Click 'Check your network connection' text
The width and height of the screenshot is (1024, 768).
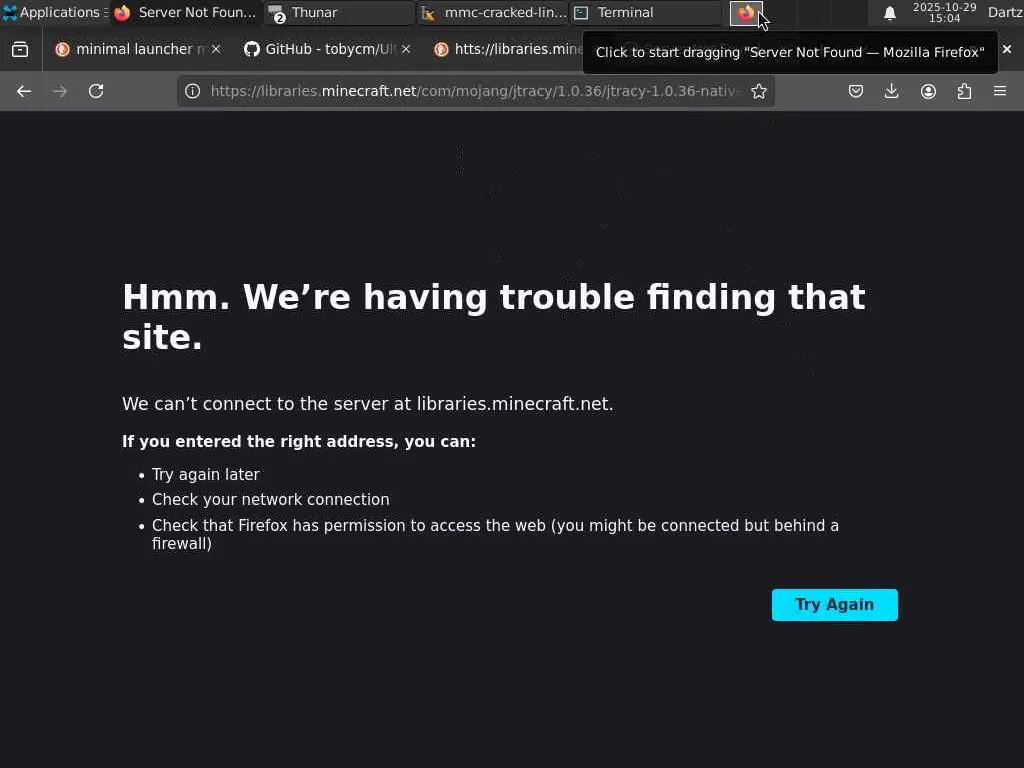pos(270,500)
